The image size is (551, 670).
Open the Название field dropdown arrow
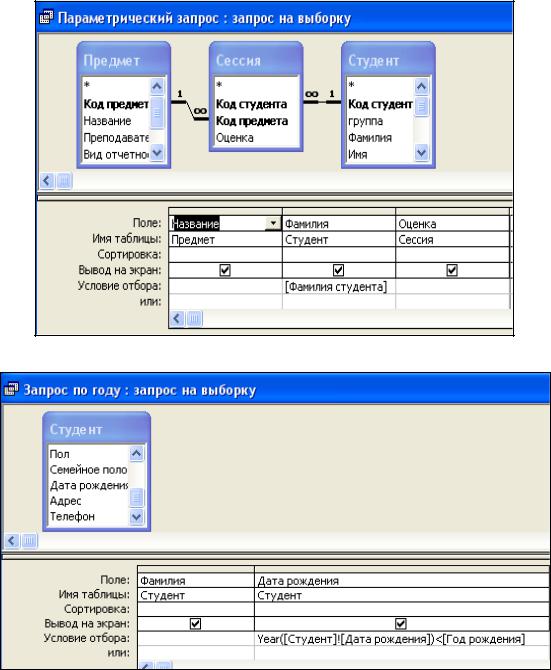pyautogui.click(x=273, y=223)
